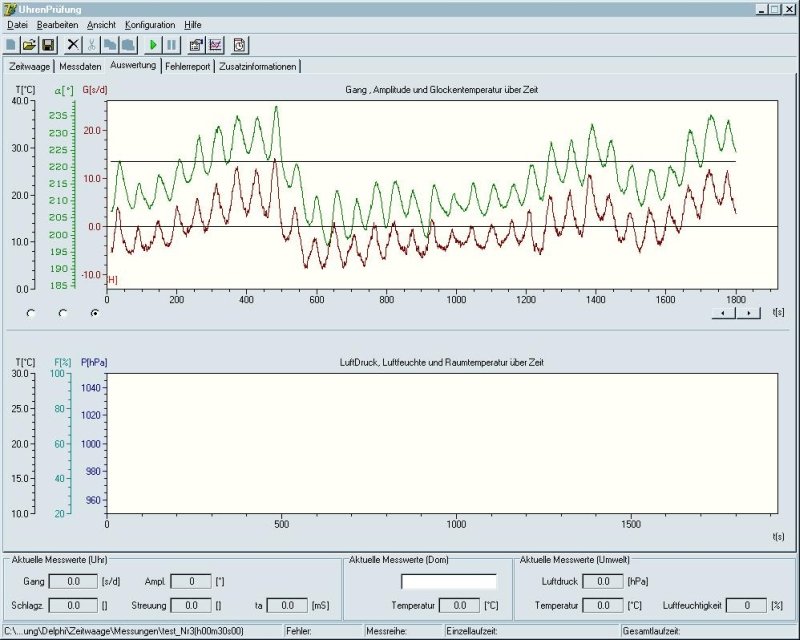Create a new file with the blank-page icon
Image resolution: width=800 pixels, height=640 pixels.
[11, 45]
